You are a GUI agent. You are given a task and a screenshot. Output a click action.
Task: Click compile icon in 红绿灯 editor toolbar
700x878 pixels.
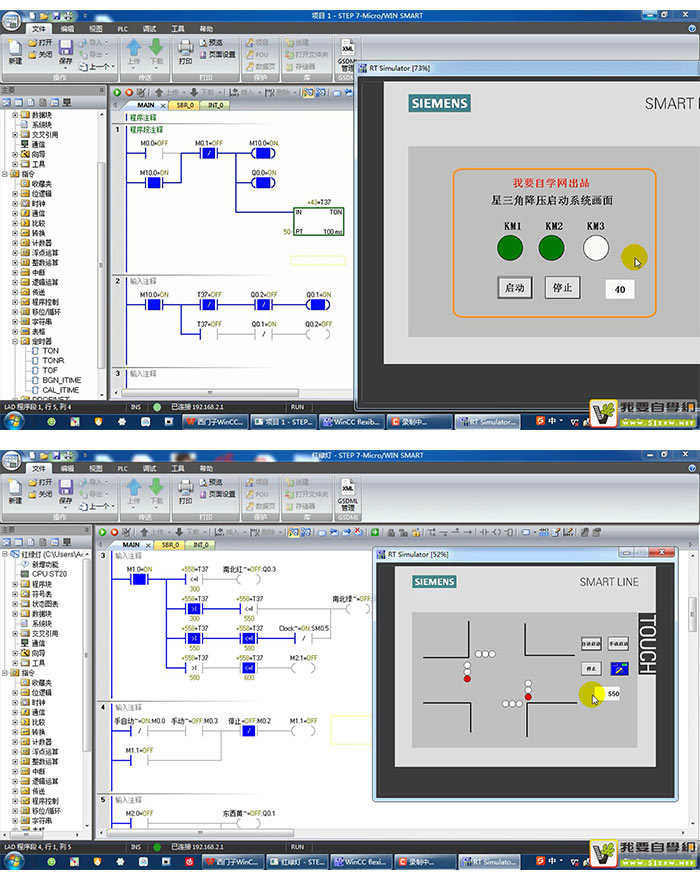127,533
